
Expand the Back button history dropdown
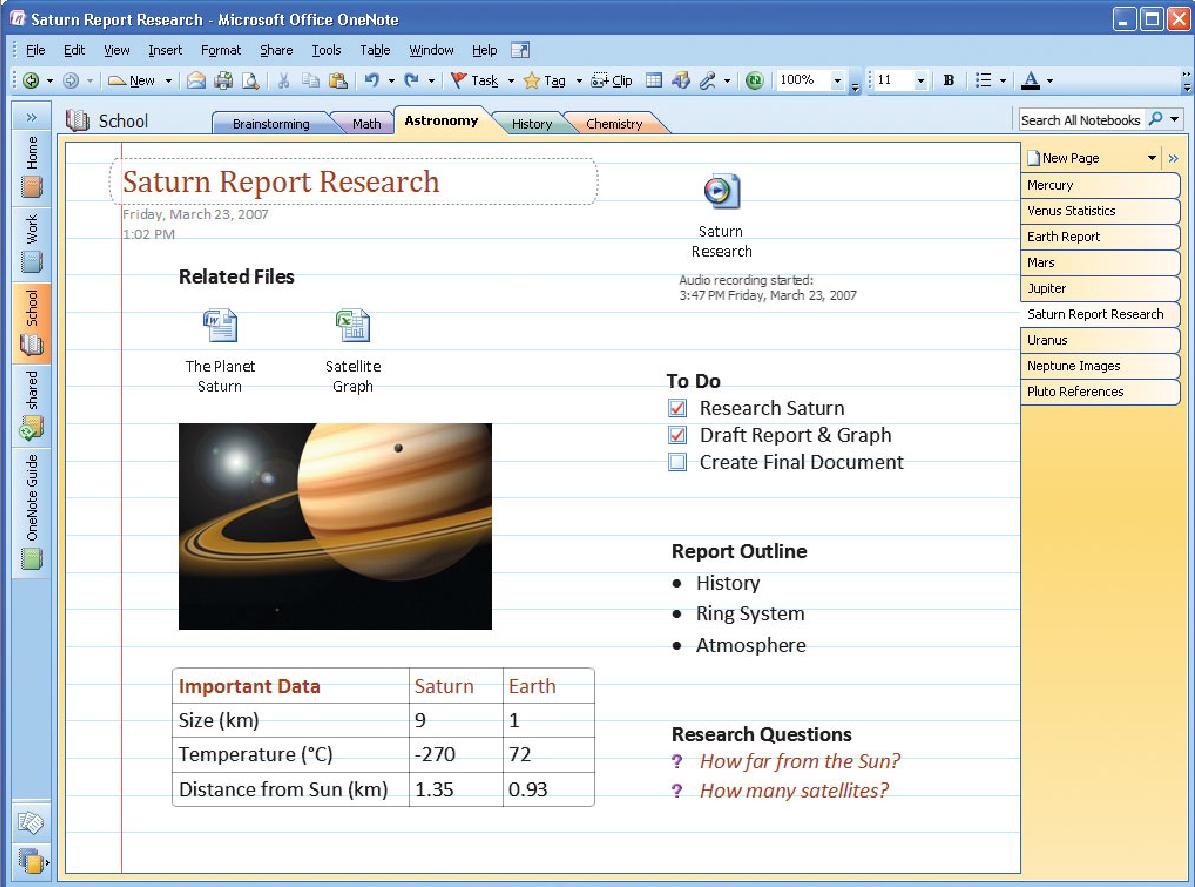pos(50,81)
